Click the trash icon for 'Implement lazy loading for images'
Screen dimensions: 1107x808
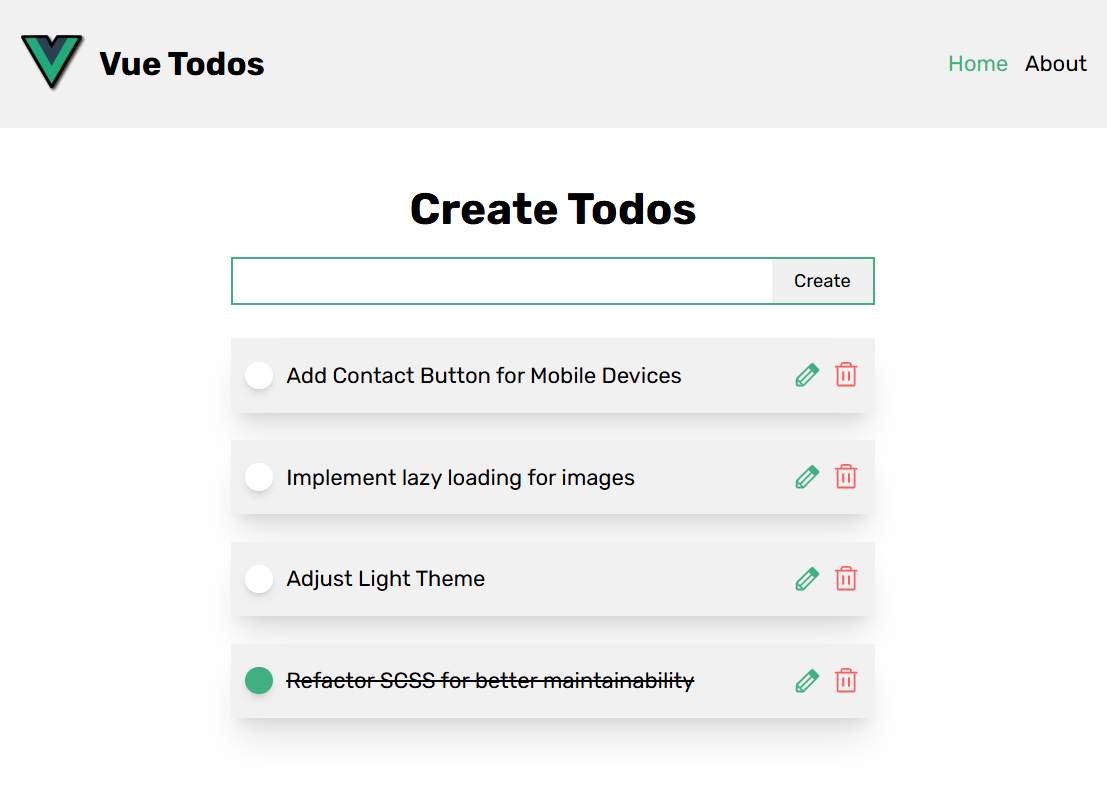846,477
